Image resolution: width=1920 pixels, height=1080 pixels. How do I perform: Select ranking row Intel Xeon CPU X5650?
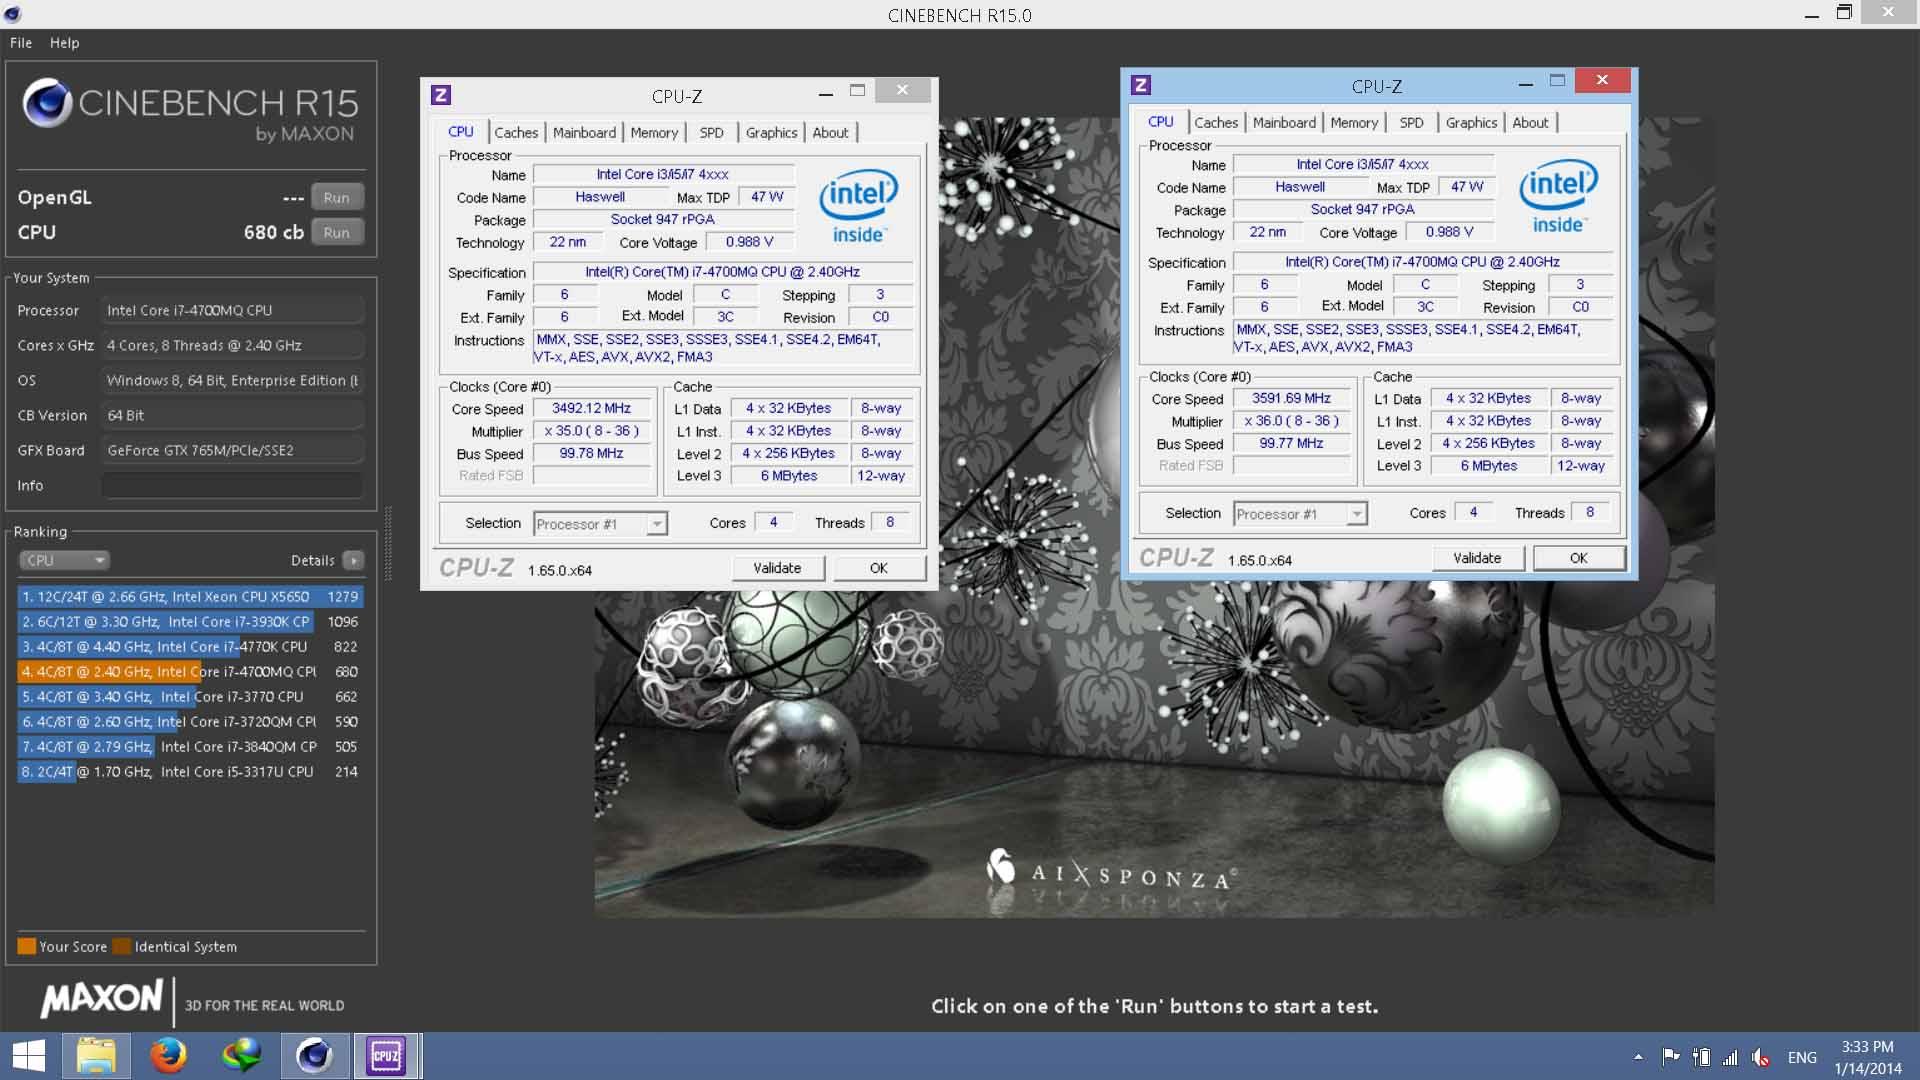point(190,596)
